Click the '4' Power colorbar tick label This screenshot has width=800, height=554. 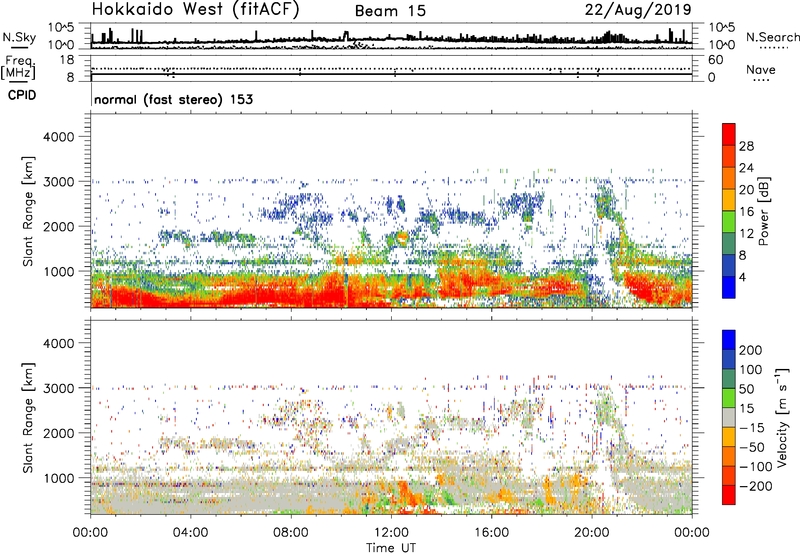742,277
